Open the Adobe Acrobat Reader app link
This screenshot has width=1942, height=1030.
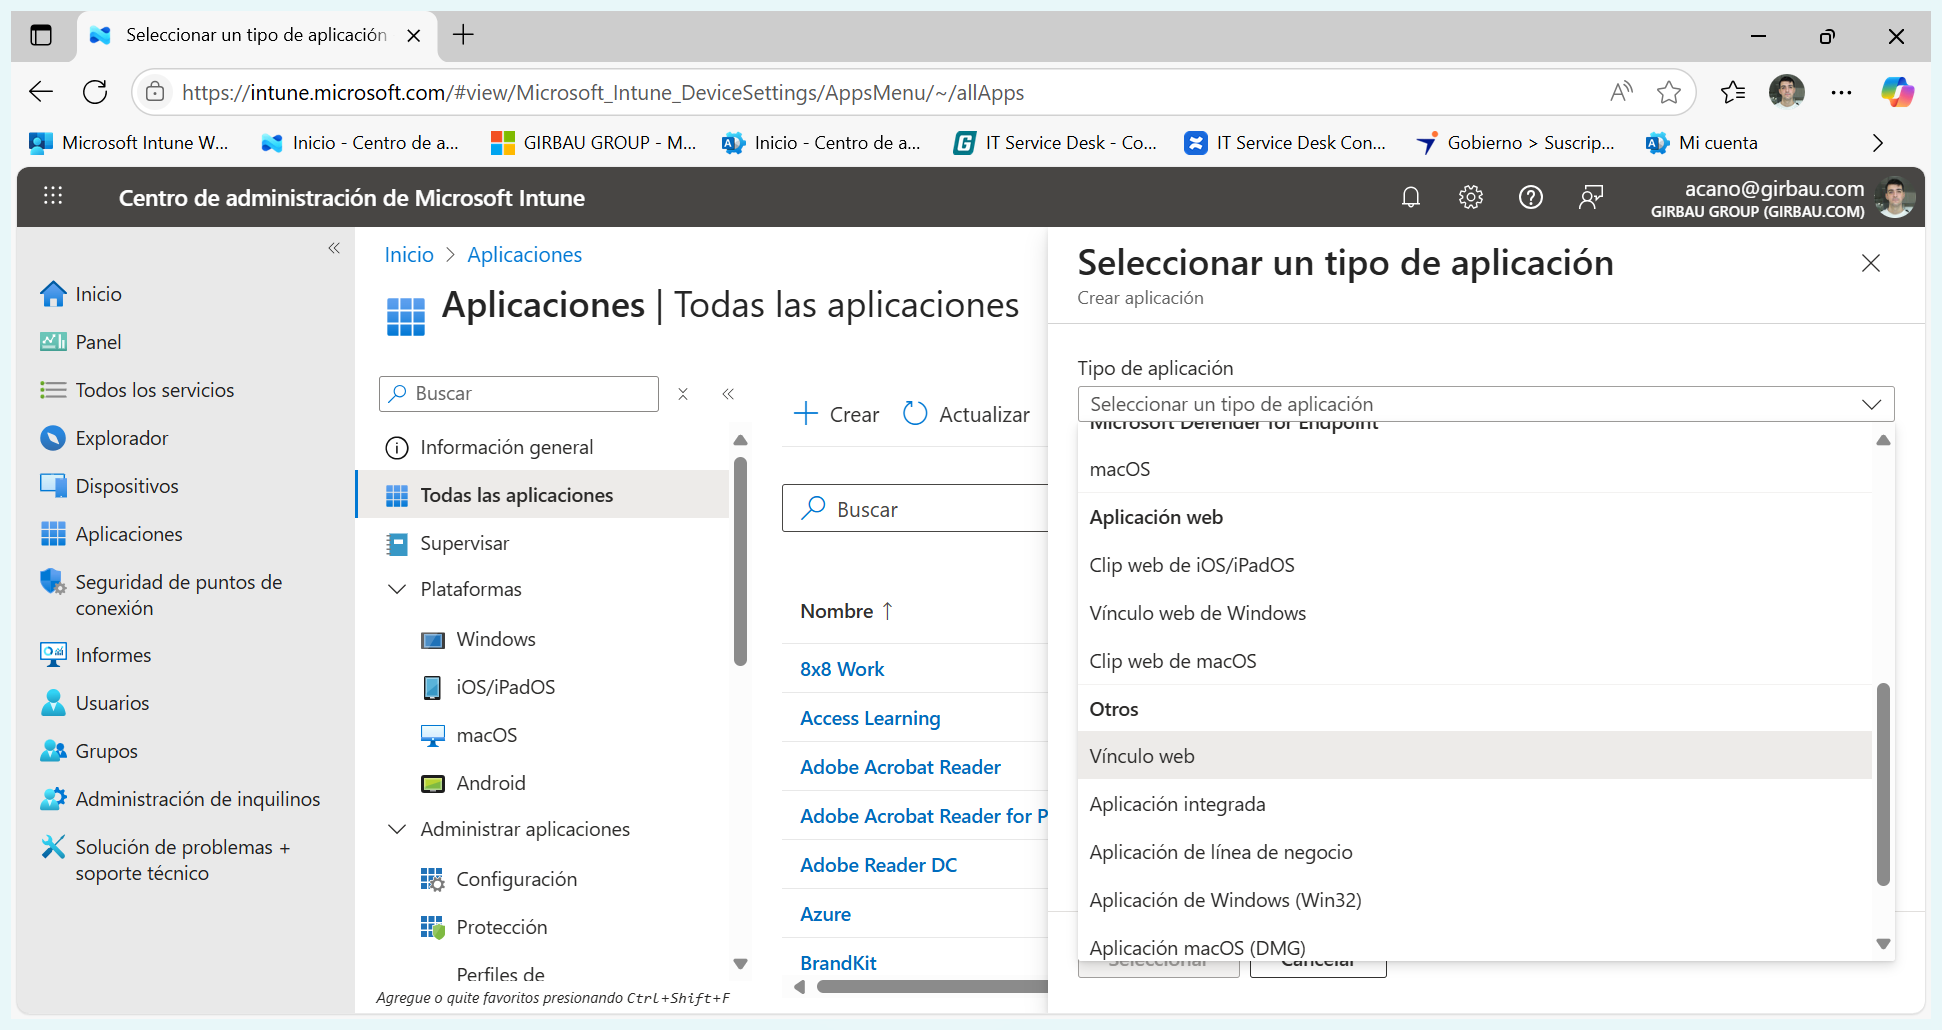tap(899, 767)
